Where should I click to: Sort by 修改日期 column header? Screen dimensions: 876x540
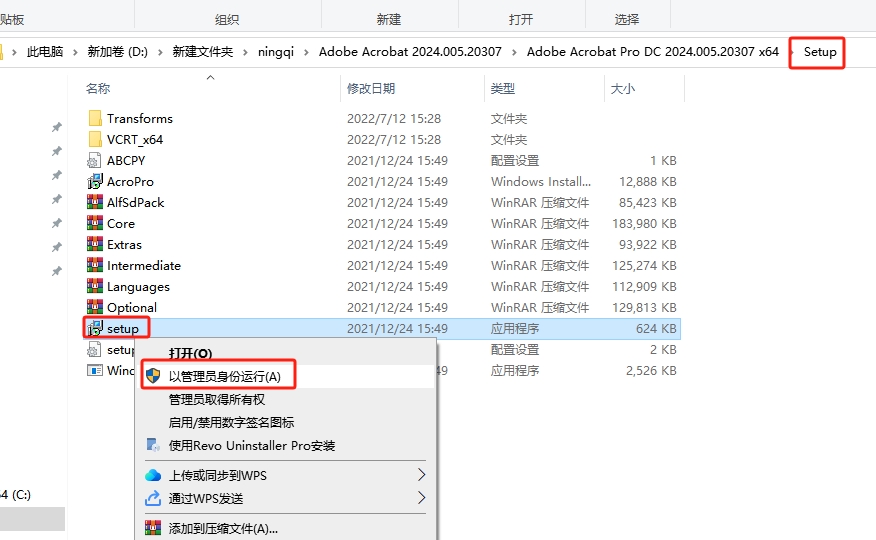(x=371, y=88)
